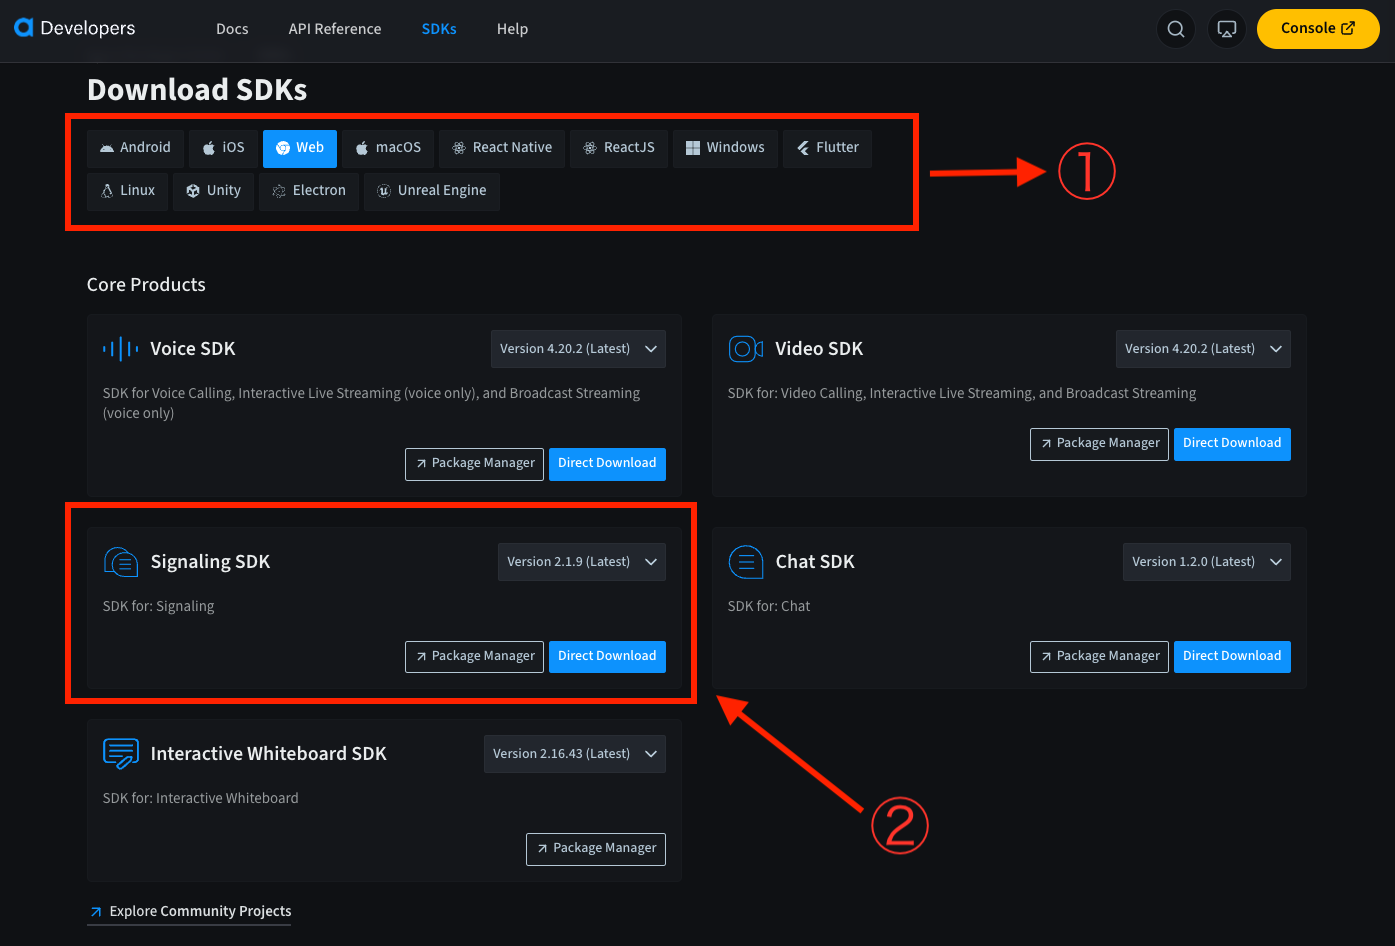Click the Core Products heading
Image resolution: width=1395 pixels, height=946 pixels.
(x=146, y=285)
